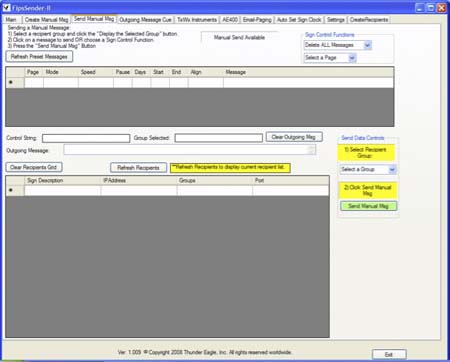Click the Refresh Preset Messages button
This screenshot has height=362, width=450.
point(39,57)
